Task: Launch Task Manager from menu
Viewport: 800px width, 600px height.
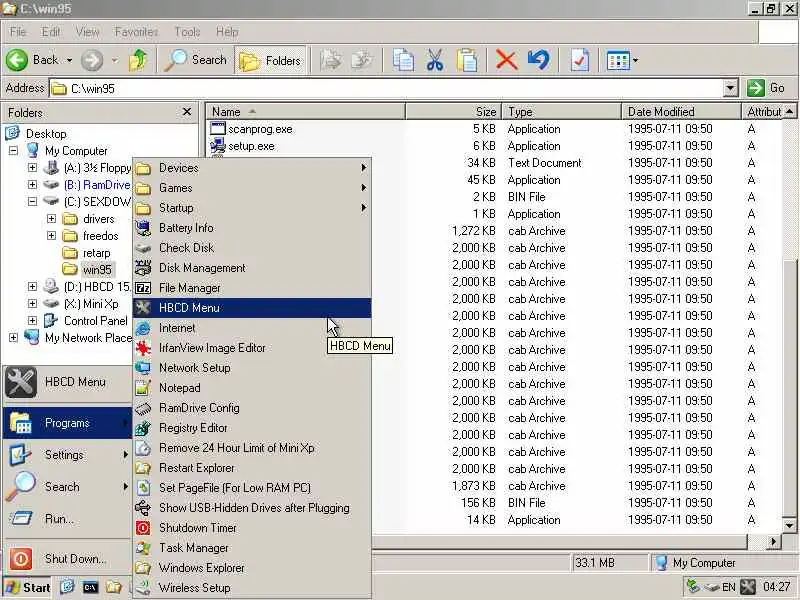Action: pos(252,548)
